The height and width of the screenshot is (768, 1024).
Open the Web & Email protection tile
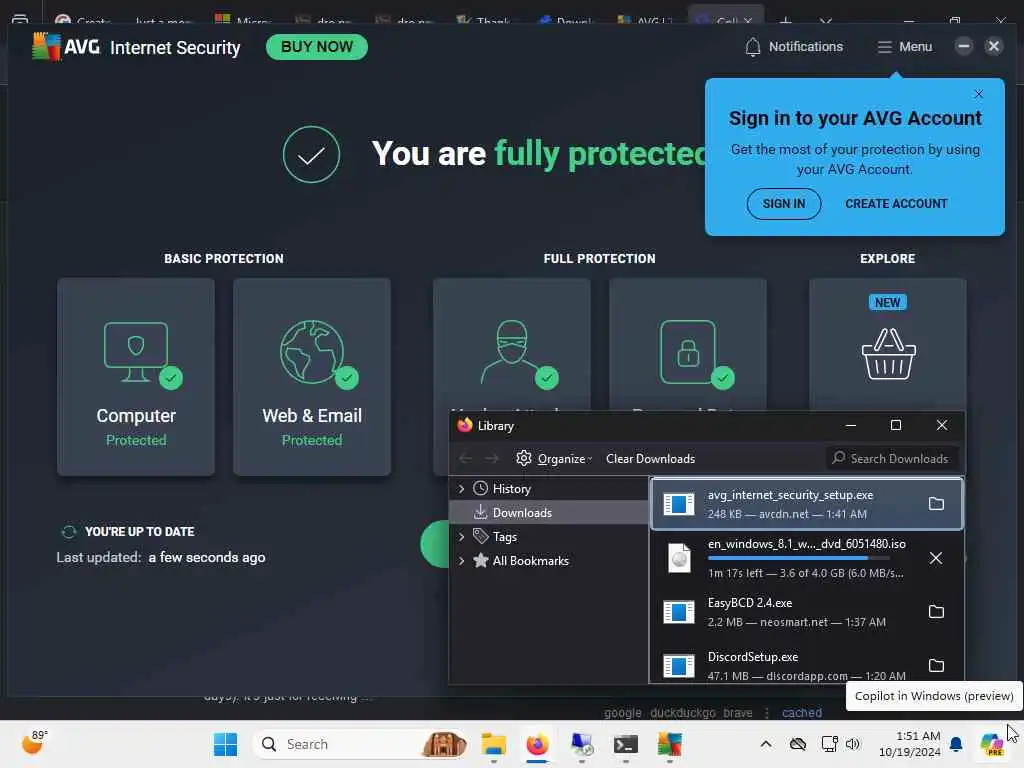tap(312, 377)
